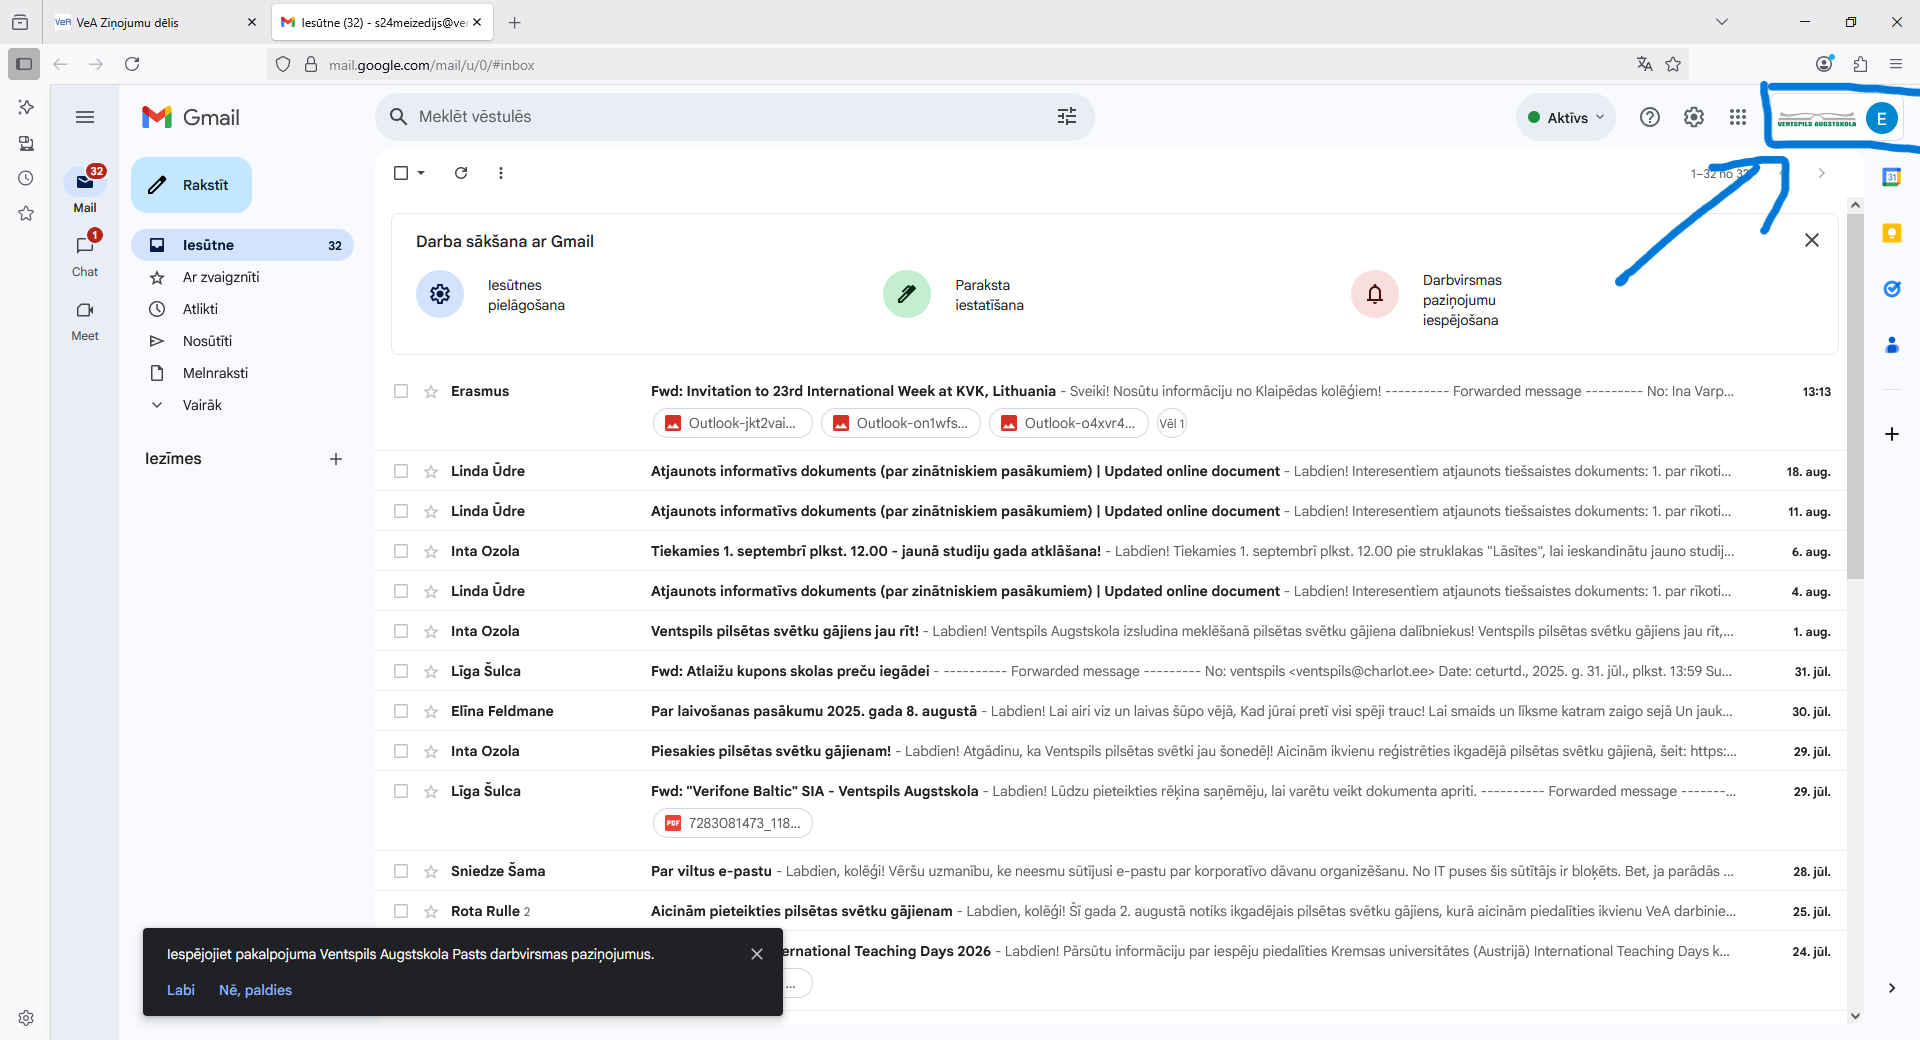This screenshot has width=1920, height=1040.
Task: Switch to VeA Ziņojumu dēlis tab
Action: [128, 22]
